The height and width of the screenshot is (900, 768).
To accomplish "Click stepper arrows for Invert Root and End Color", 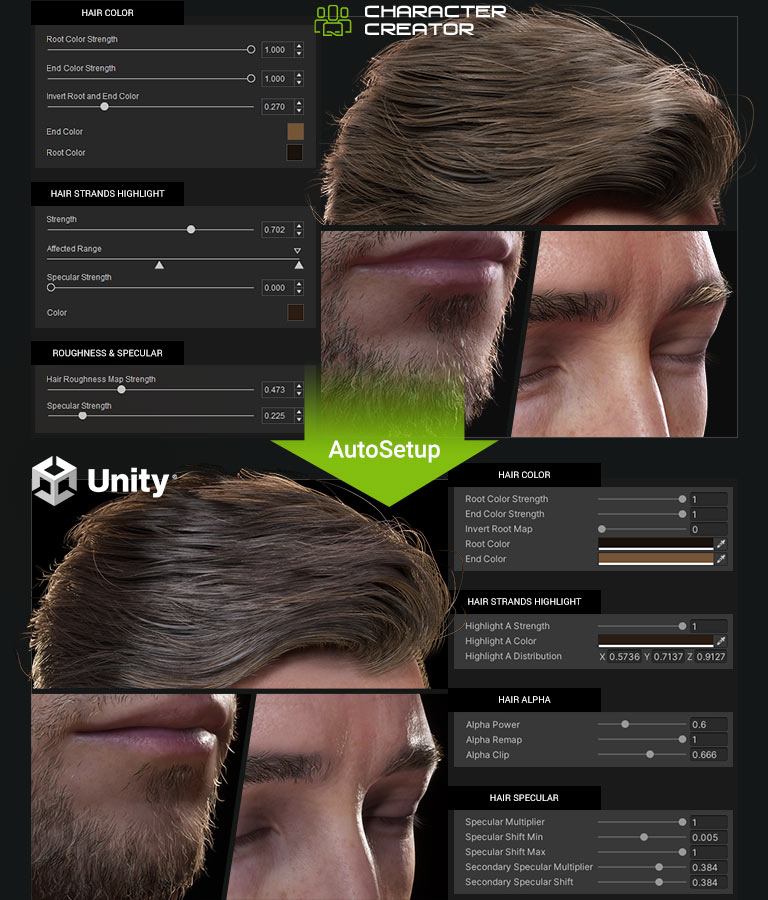I will (x=298, y=106).
